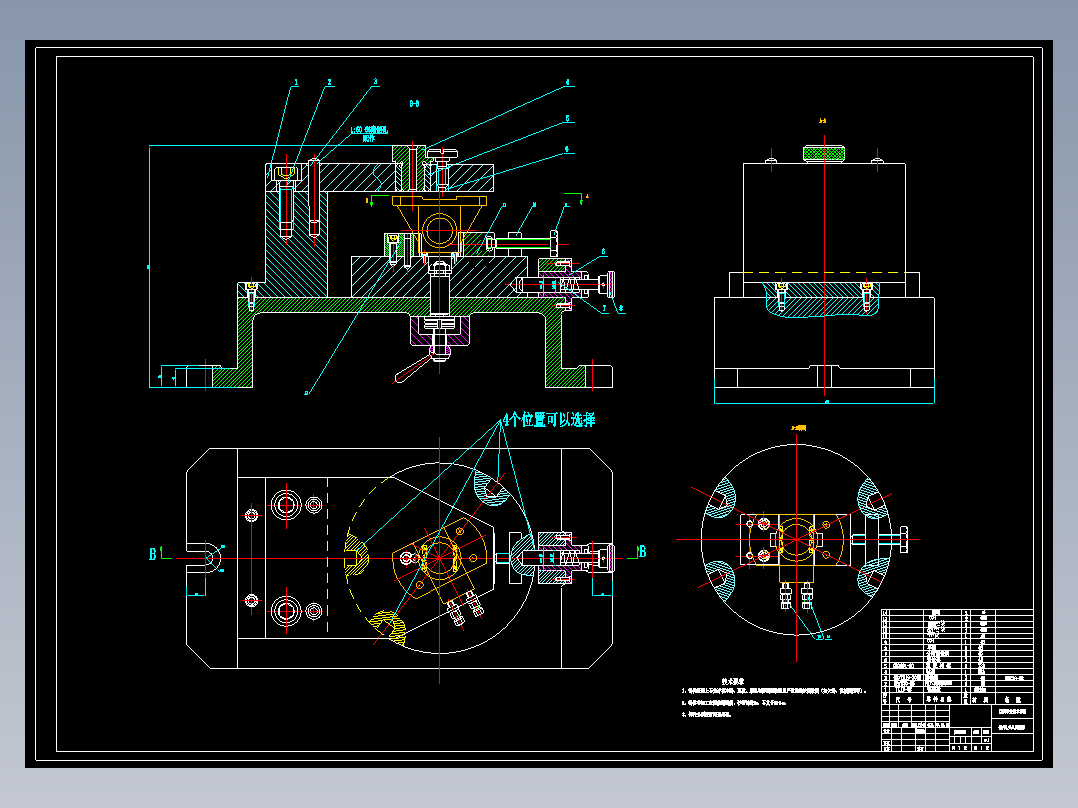Image resolution: width=1078 pixels, height=808 pixels.
Task: Click the "B-B" section view title
Action: 415,104
